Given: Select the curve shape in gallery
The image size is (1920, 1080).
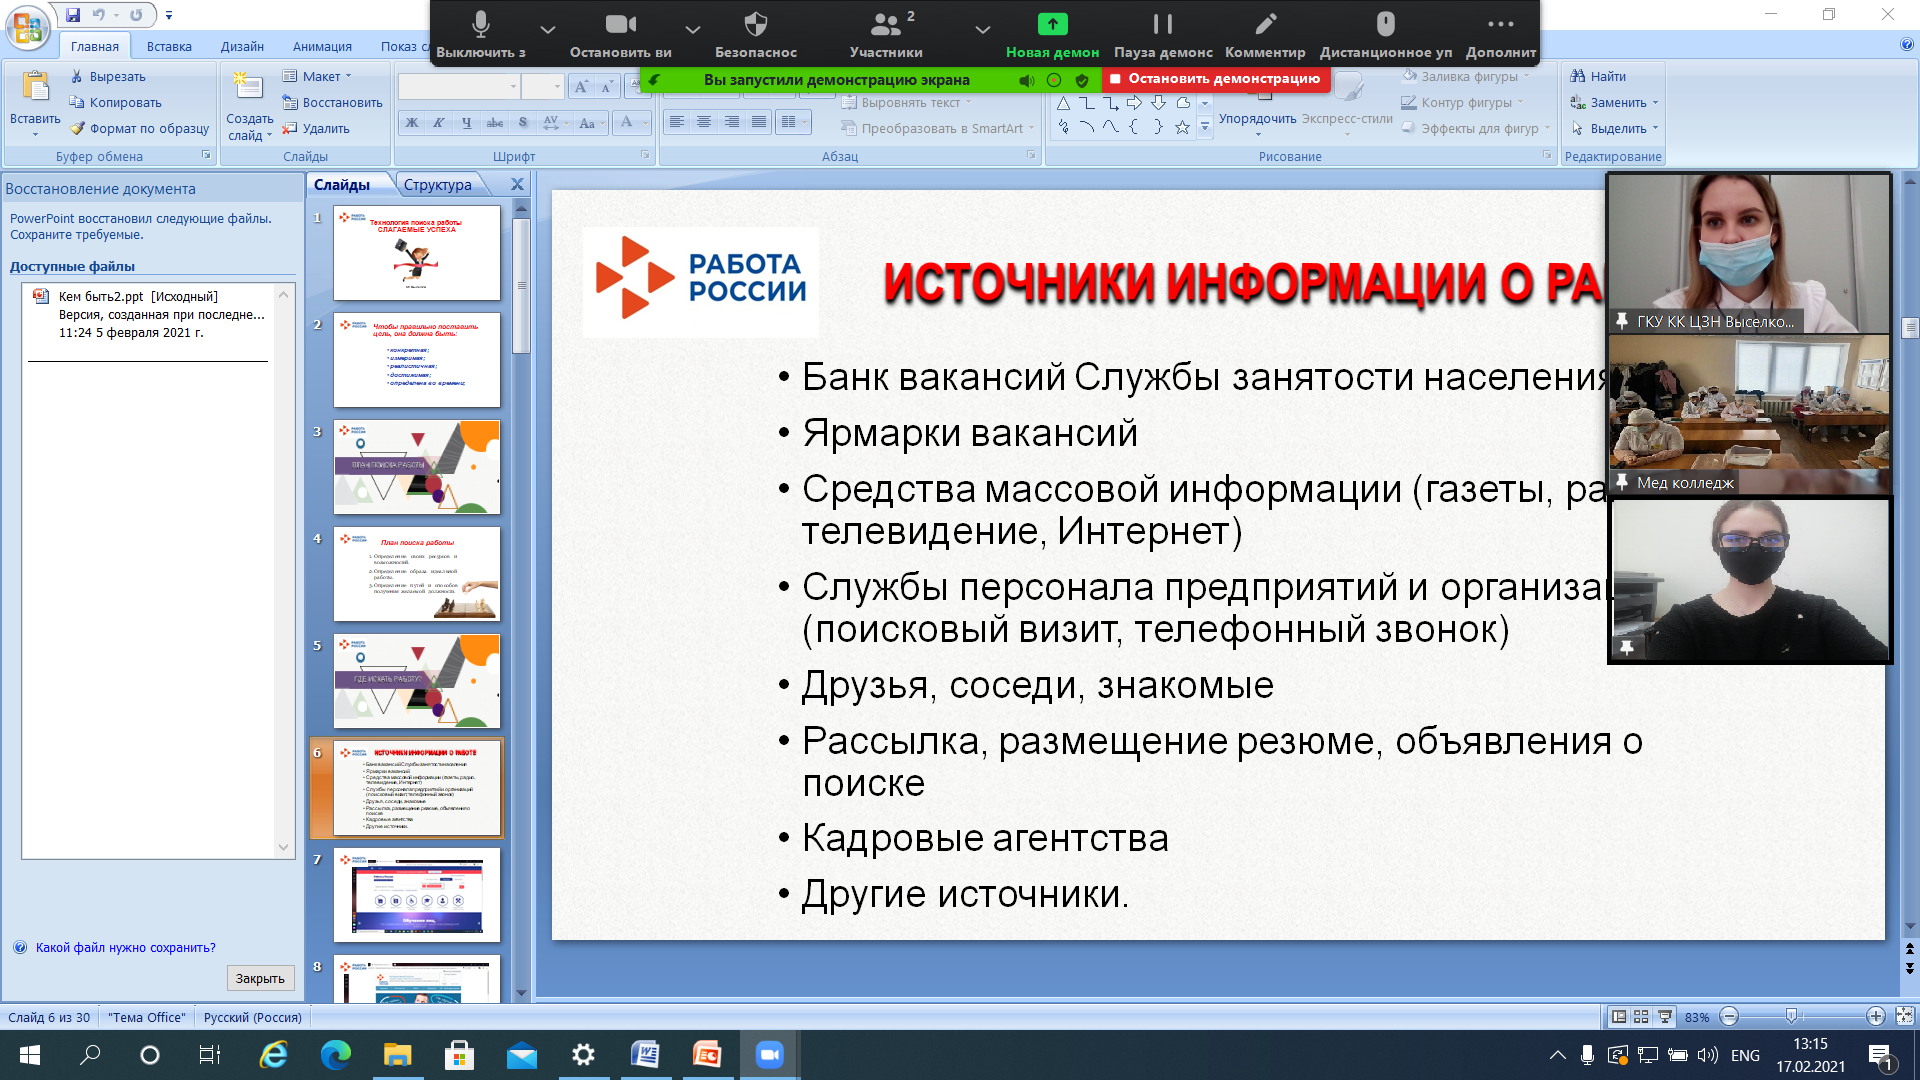Looking at the screenshot, I should click(1110, 127).
